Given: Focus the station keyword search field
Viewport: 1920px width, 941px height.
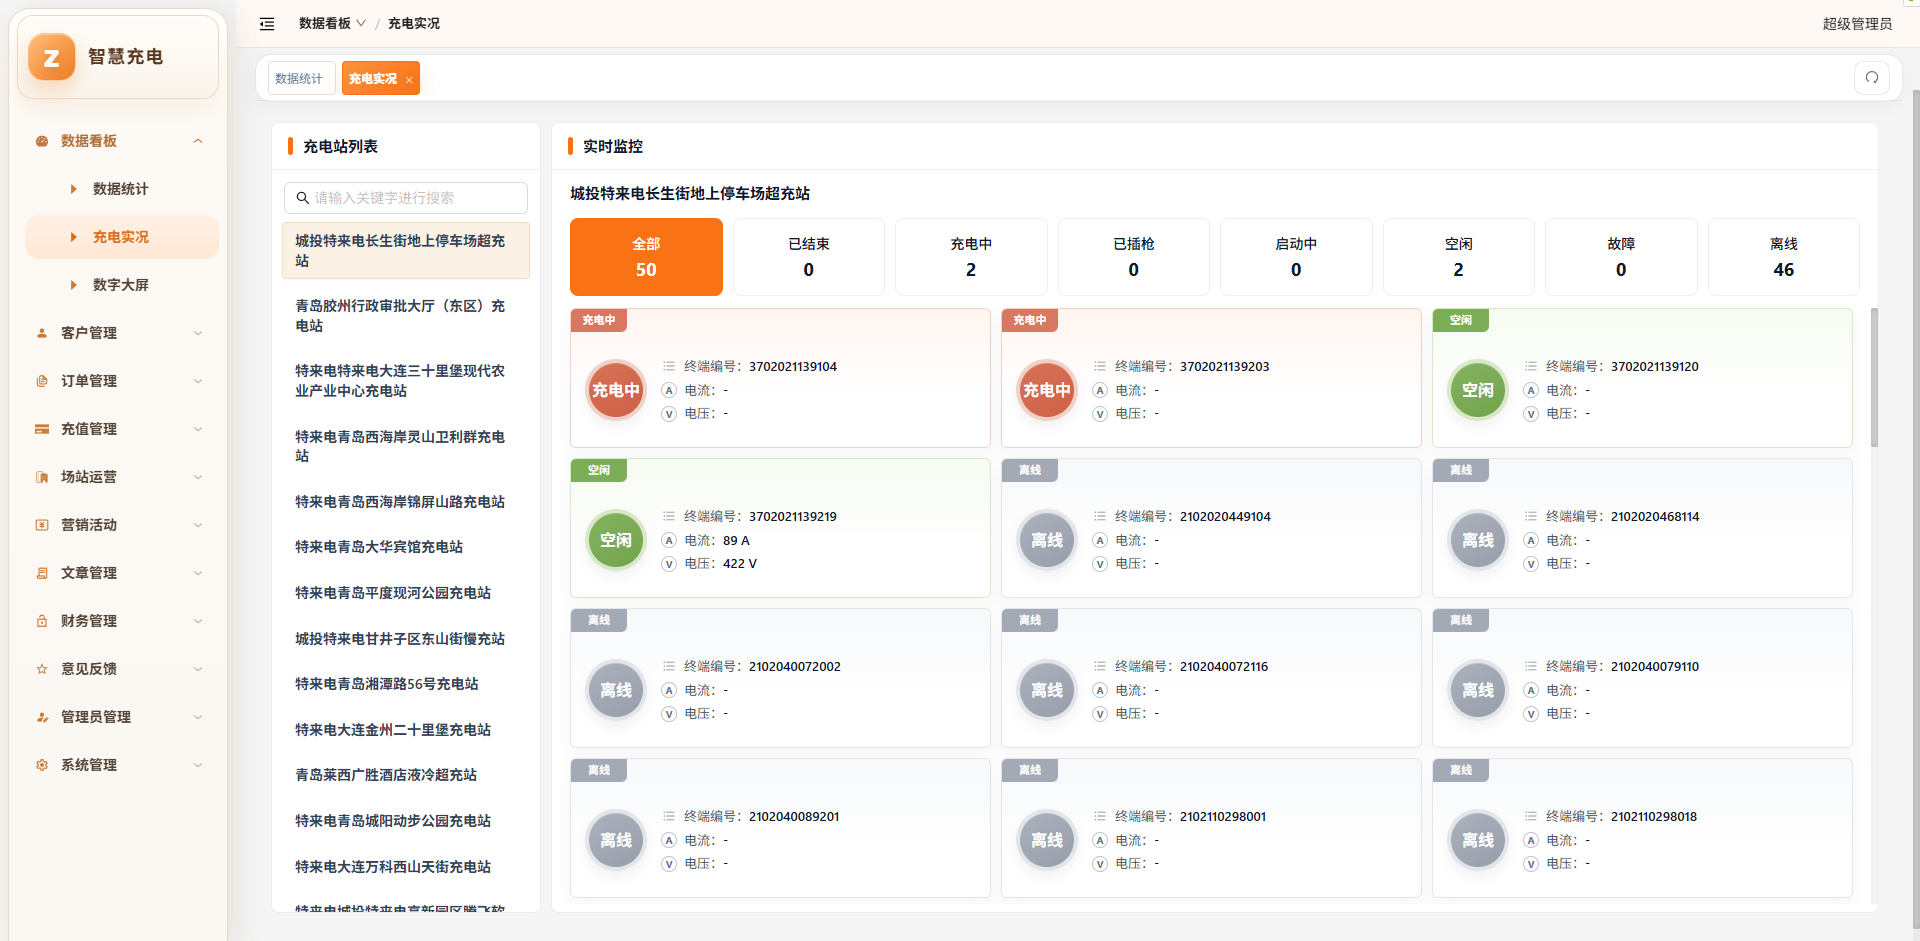Looking at the screenshot, I should point(406,198).
